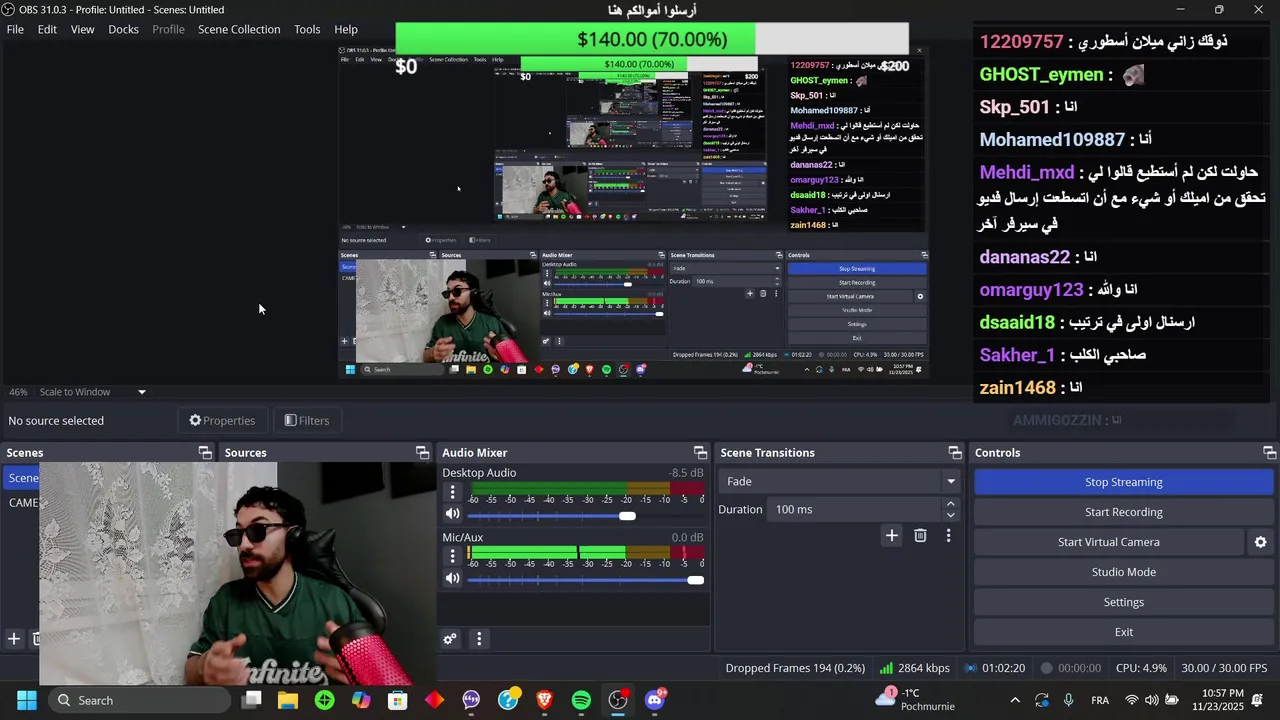
Task: Open View menu
Action: click(x=82, y=29)
